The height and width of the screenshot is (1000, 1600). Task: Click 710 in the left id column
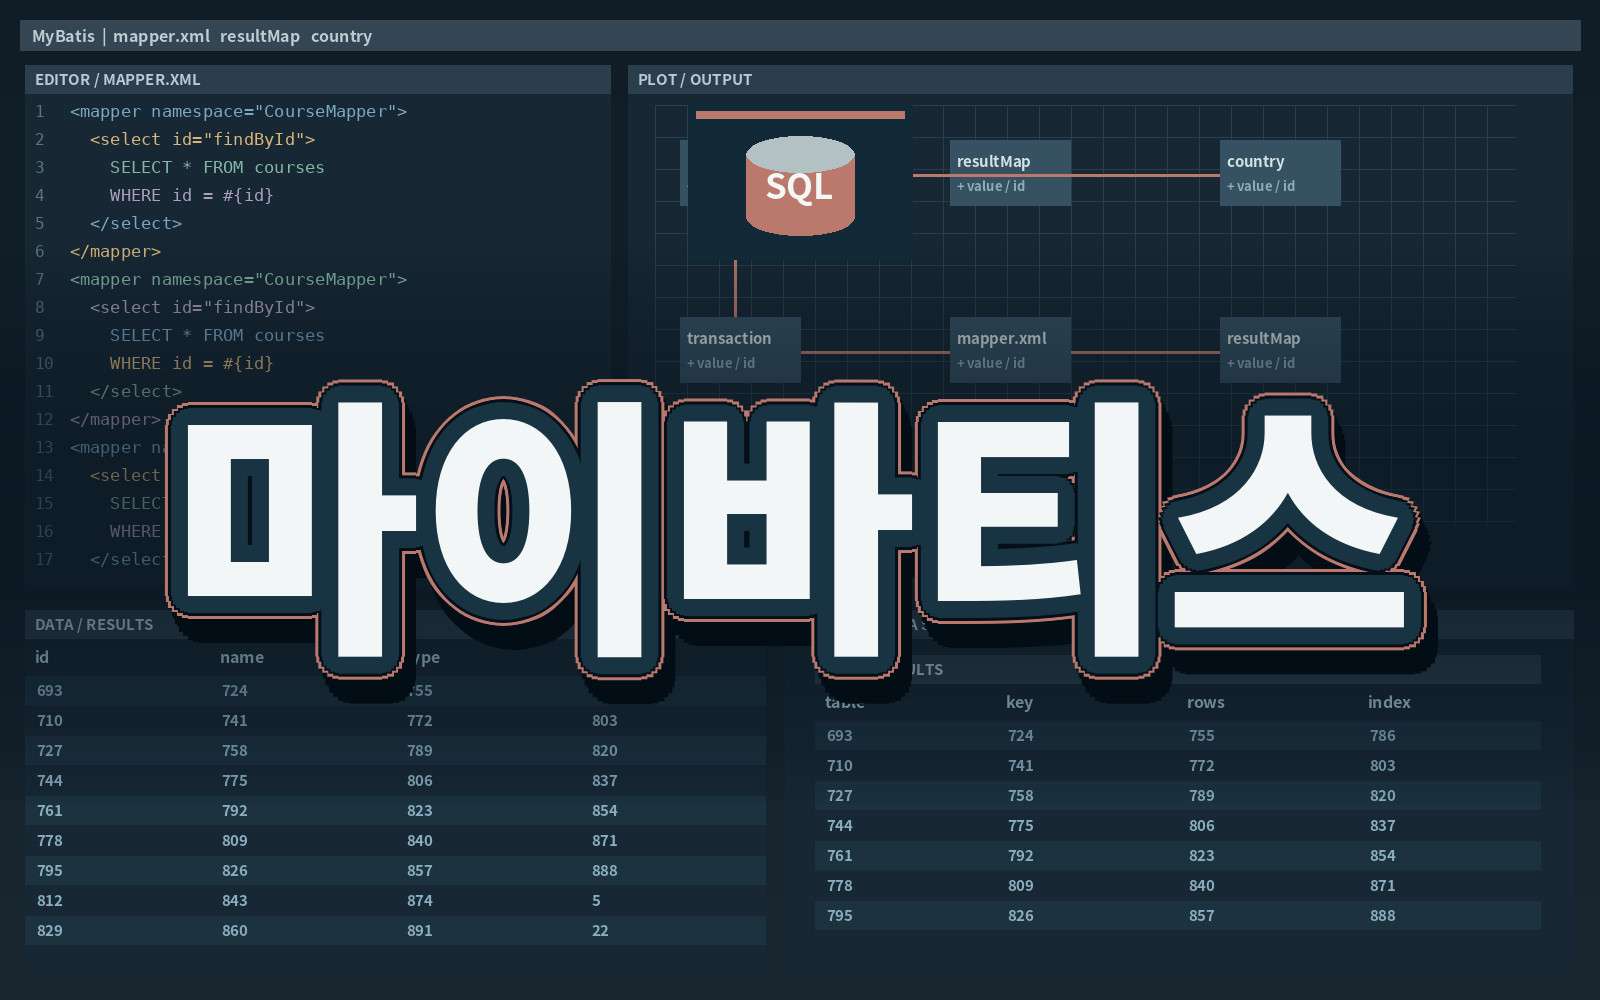point(50,720)
